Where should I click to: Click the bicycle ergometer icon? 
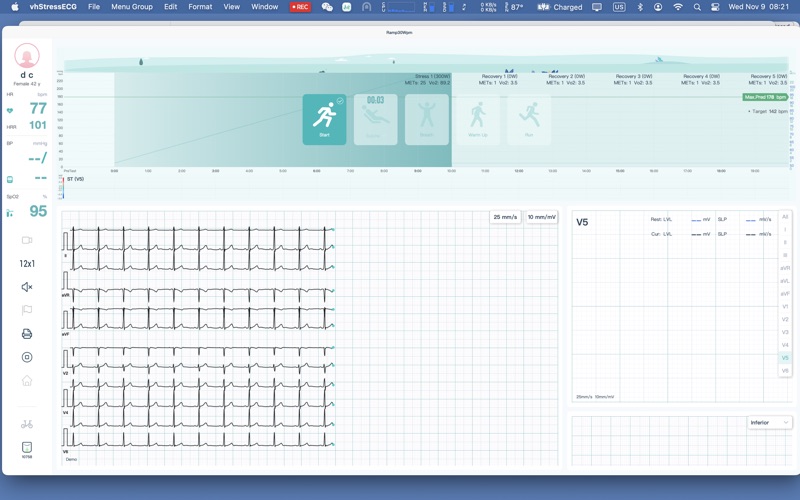pos(27,424)
